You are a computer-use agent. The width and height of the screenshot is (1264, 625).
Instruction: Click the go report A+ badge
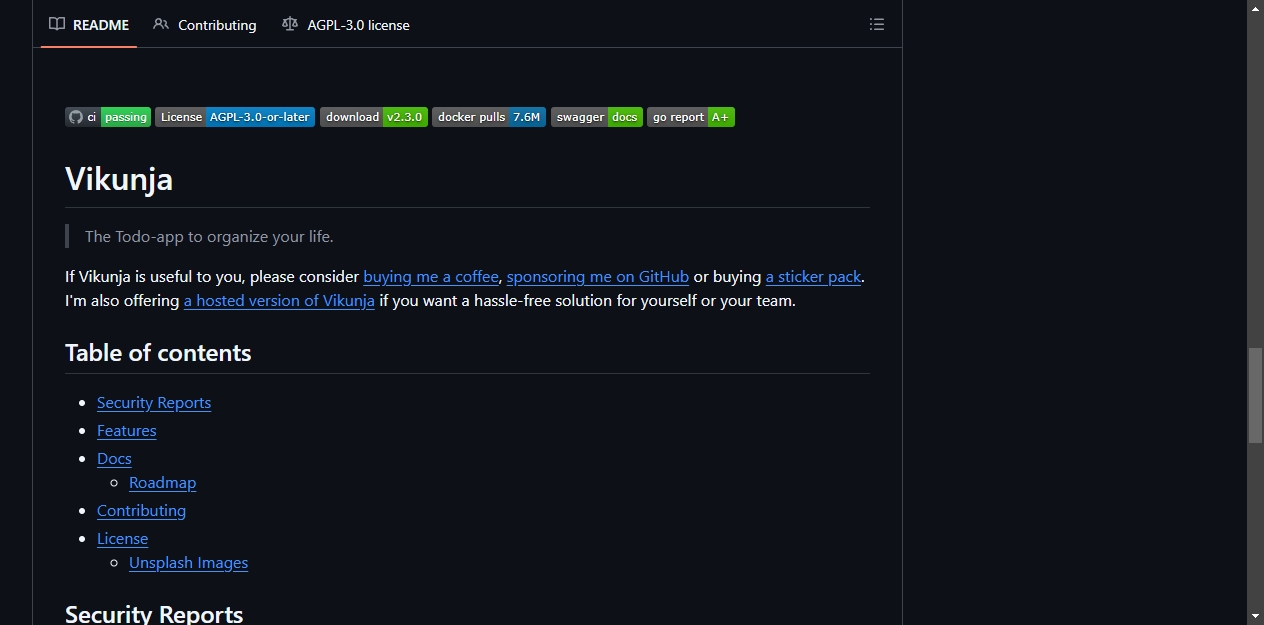(x=691, y=117)
